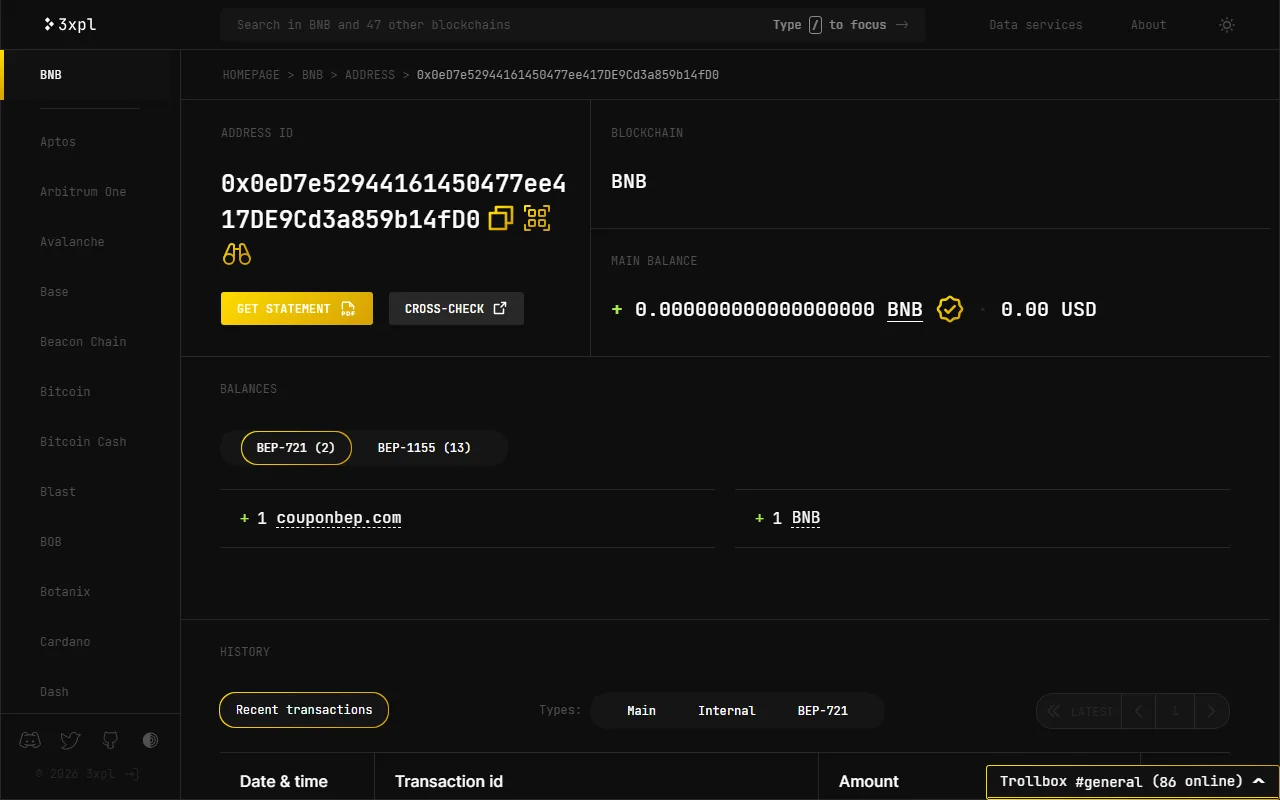
Task: Toggle the light theme sun icon
Action: click(1227, 25)
